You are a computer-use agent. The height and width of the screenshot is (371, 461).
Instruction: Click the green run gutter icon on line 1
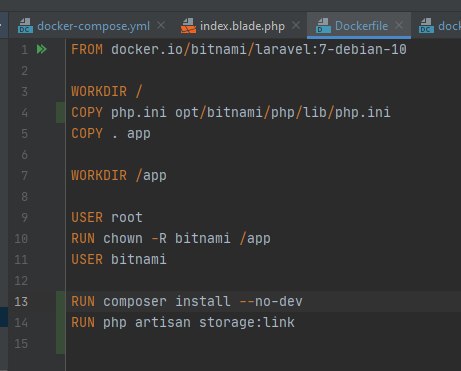coord(42,49)
